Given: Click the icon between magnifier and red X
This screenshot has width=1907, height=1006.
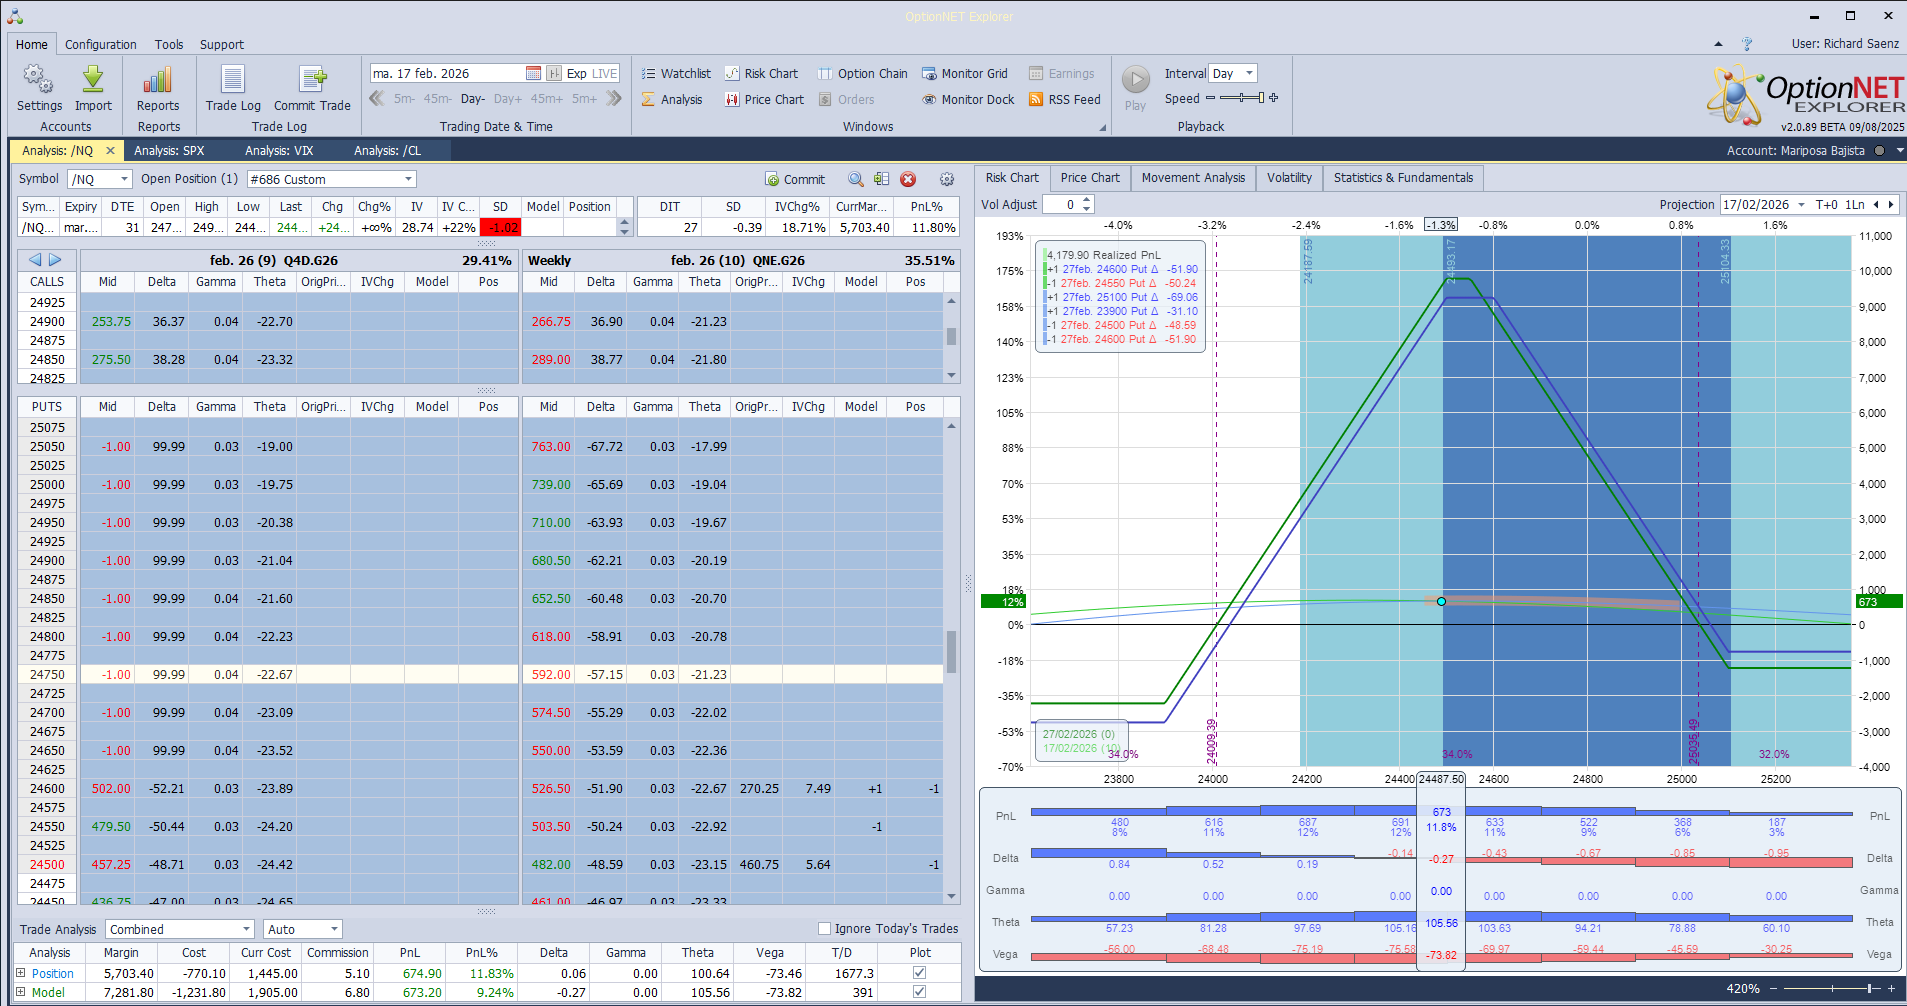Looking at the screenshot, I should (x=881, y=179).
